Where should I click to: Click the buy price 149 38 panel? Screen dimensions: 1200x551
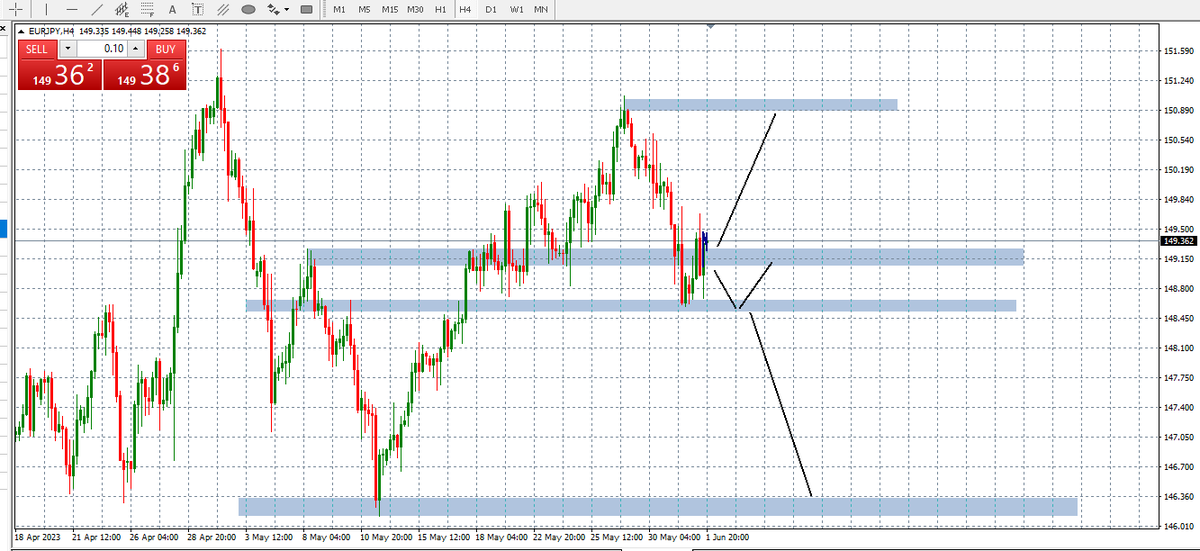point(145,75)
